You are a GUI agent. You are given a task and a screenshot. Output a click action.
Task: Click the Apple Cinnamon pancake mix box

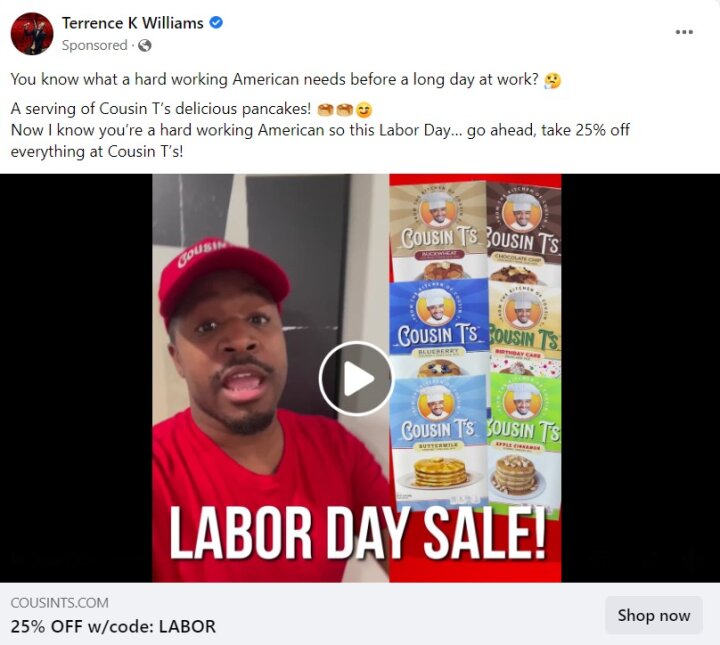(524, 443)
